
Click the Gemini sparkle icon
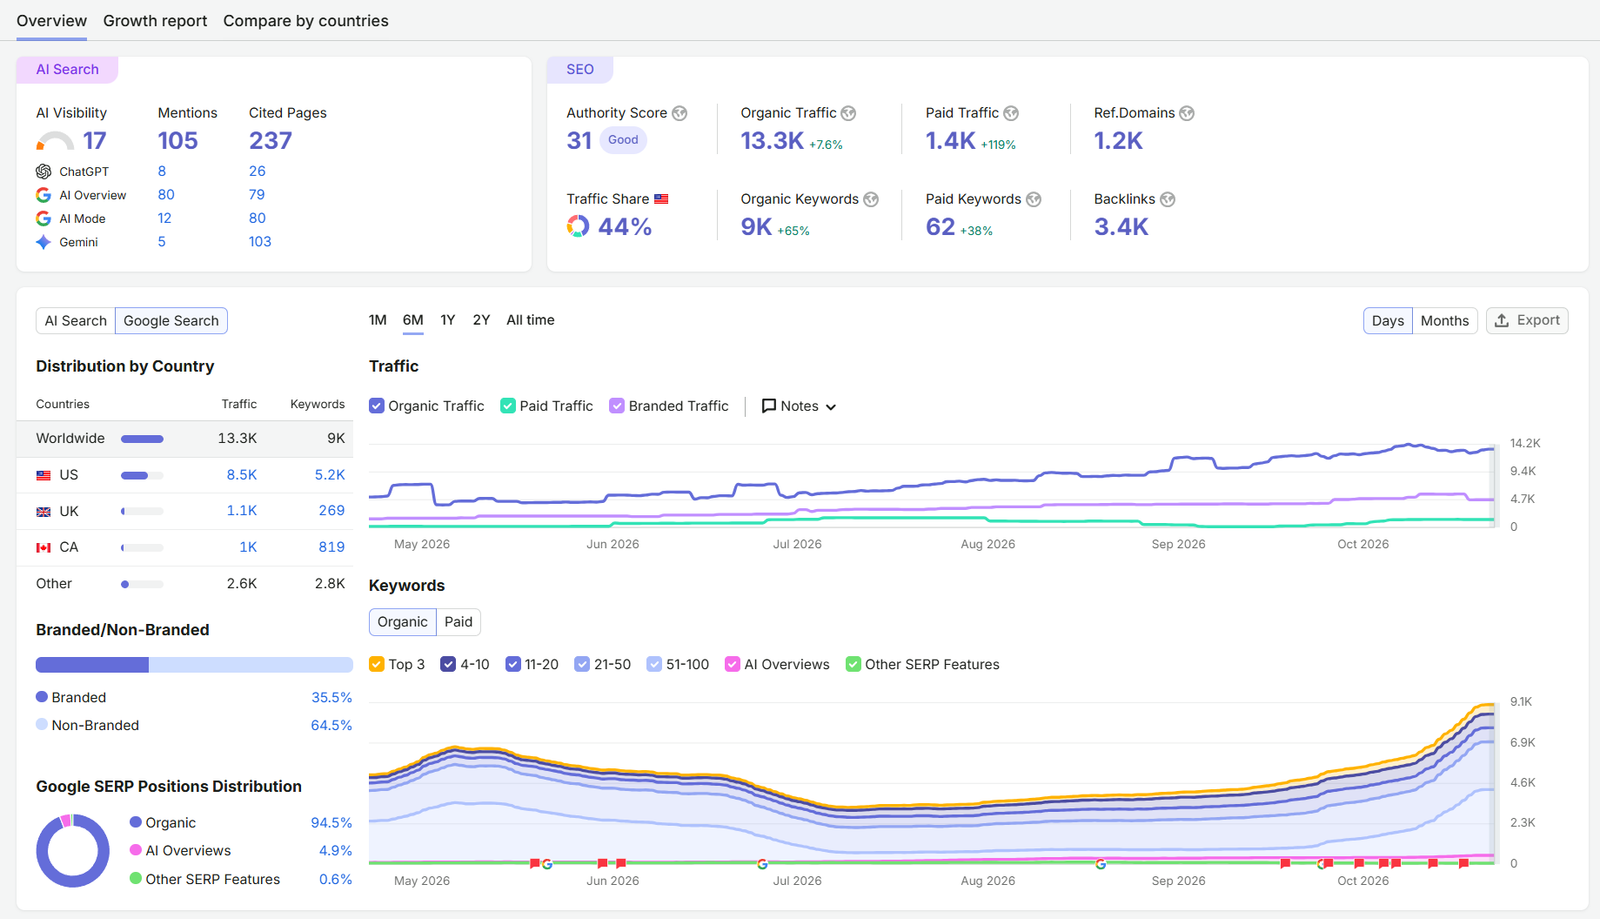pos(44,242)
